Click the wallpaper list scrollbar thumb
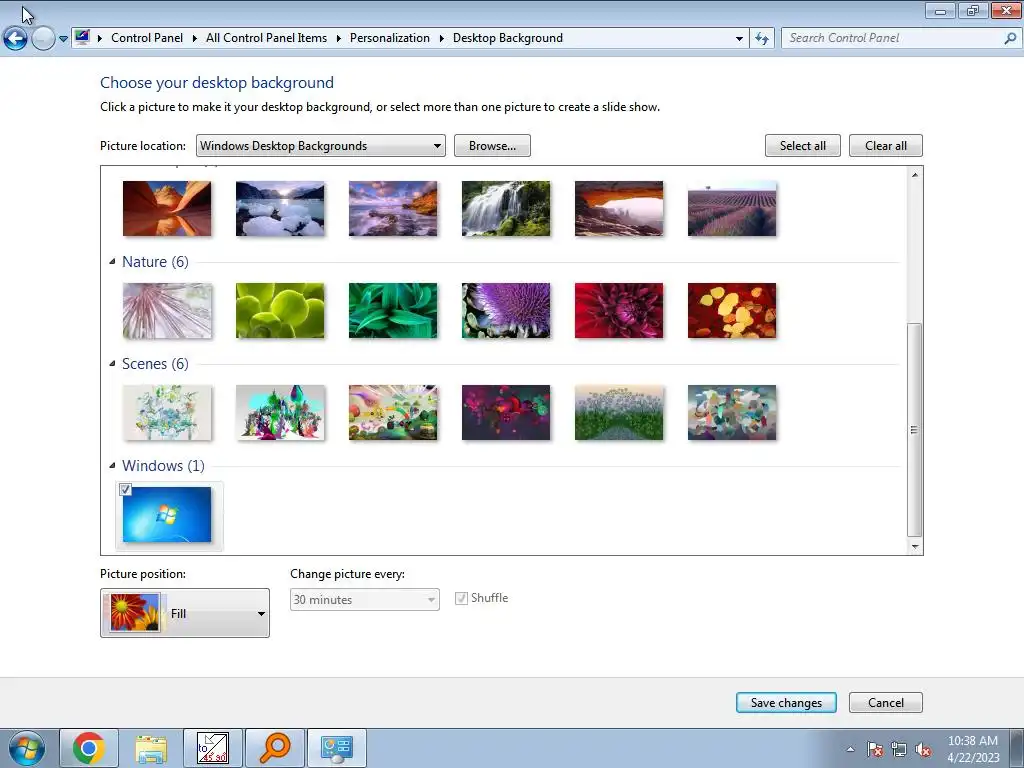This screenshot has height=768, width=1024. (x=915, y=429)
